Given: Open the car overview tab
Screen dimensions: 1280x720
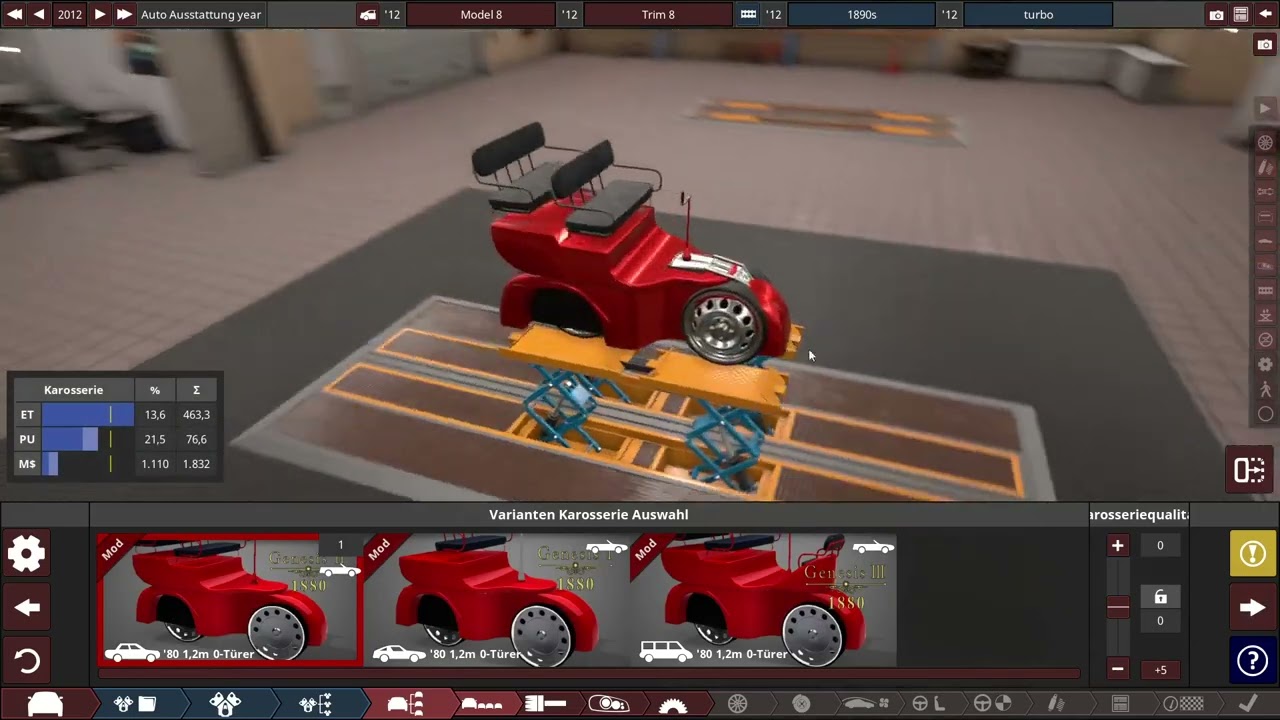Looking at the screenshot, I should click(x=45, y=704).
